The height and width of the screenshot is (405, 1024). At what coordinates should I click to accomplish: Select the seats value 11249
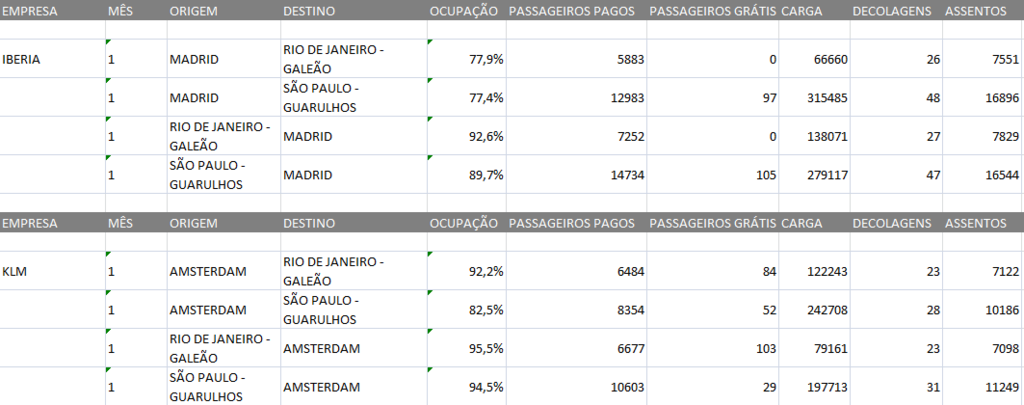pyautogui.click(x=983, y=387)
